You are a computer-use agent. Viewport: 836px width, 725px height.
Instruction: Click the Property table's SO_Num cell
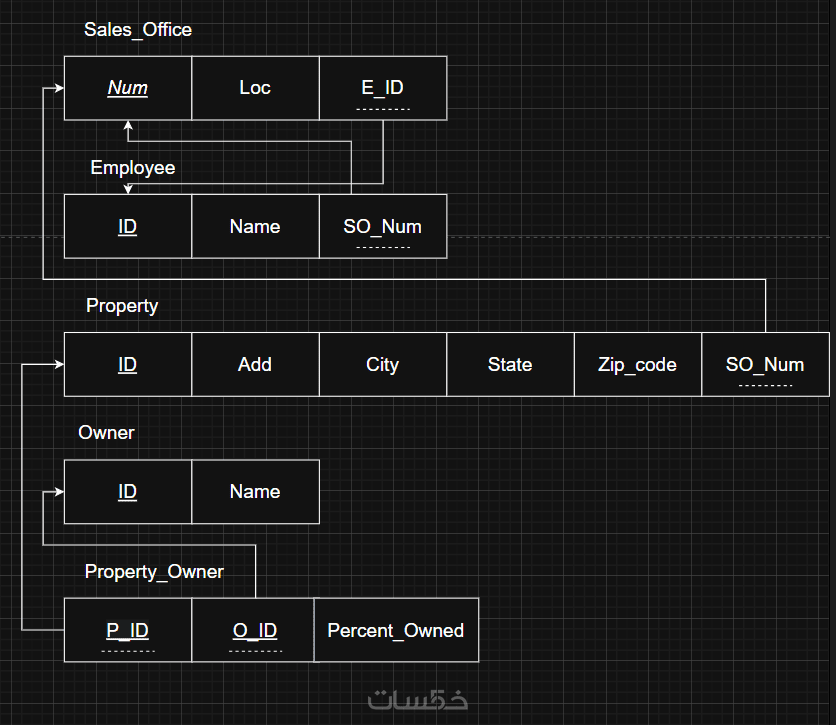pyautogui.click(x=765, y=365)
